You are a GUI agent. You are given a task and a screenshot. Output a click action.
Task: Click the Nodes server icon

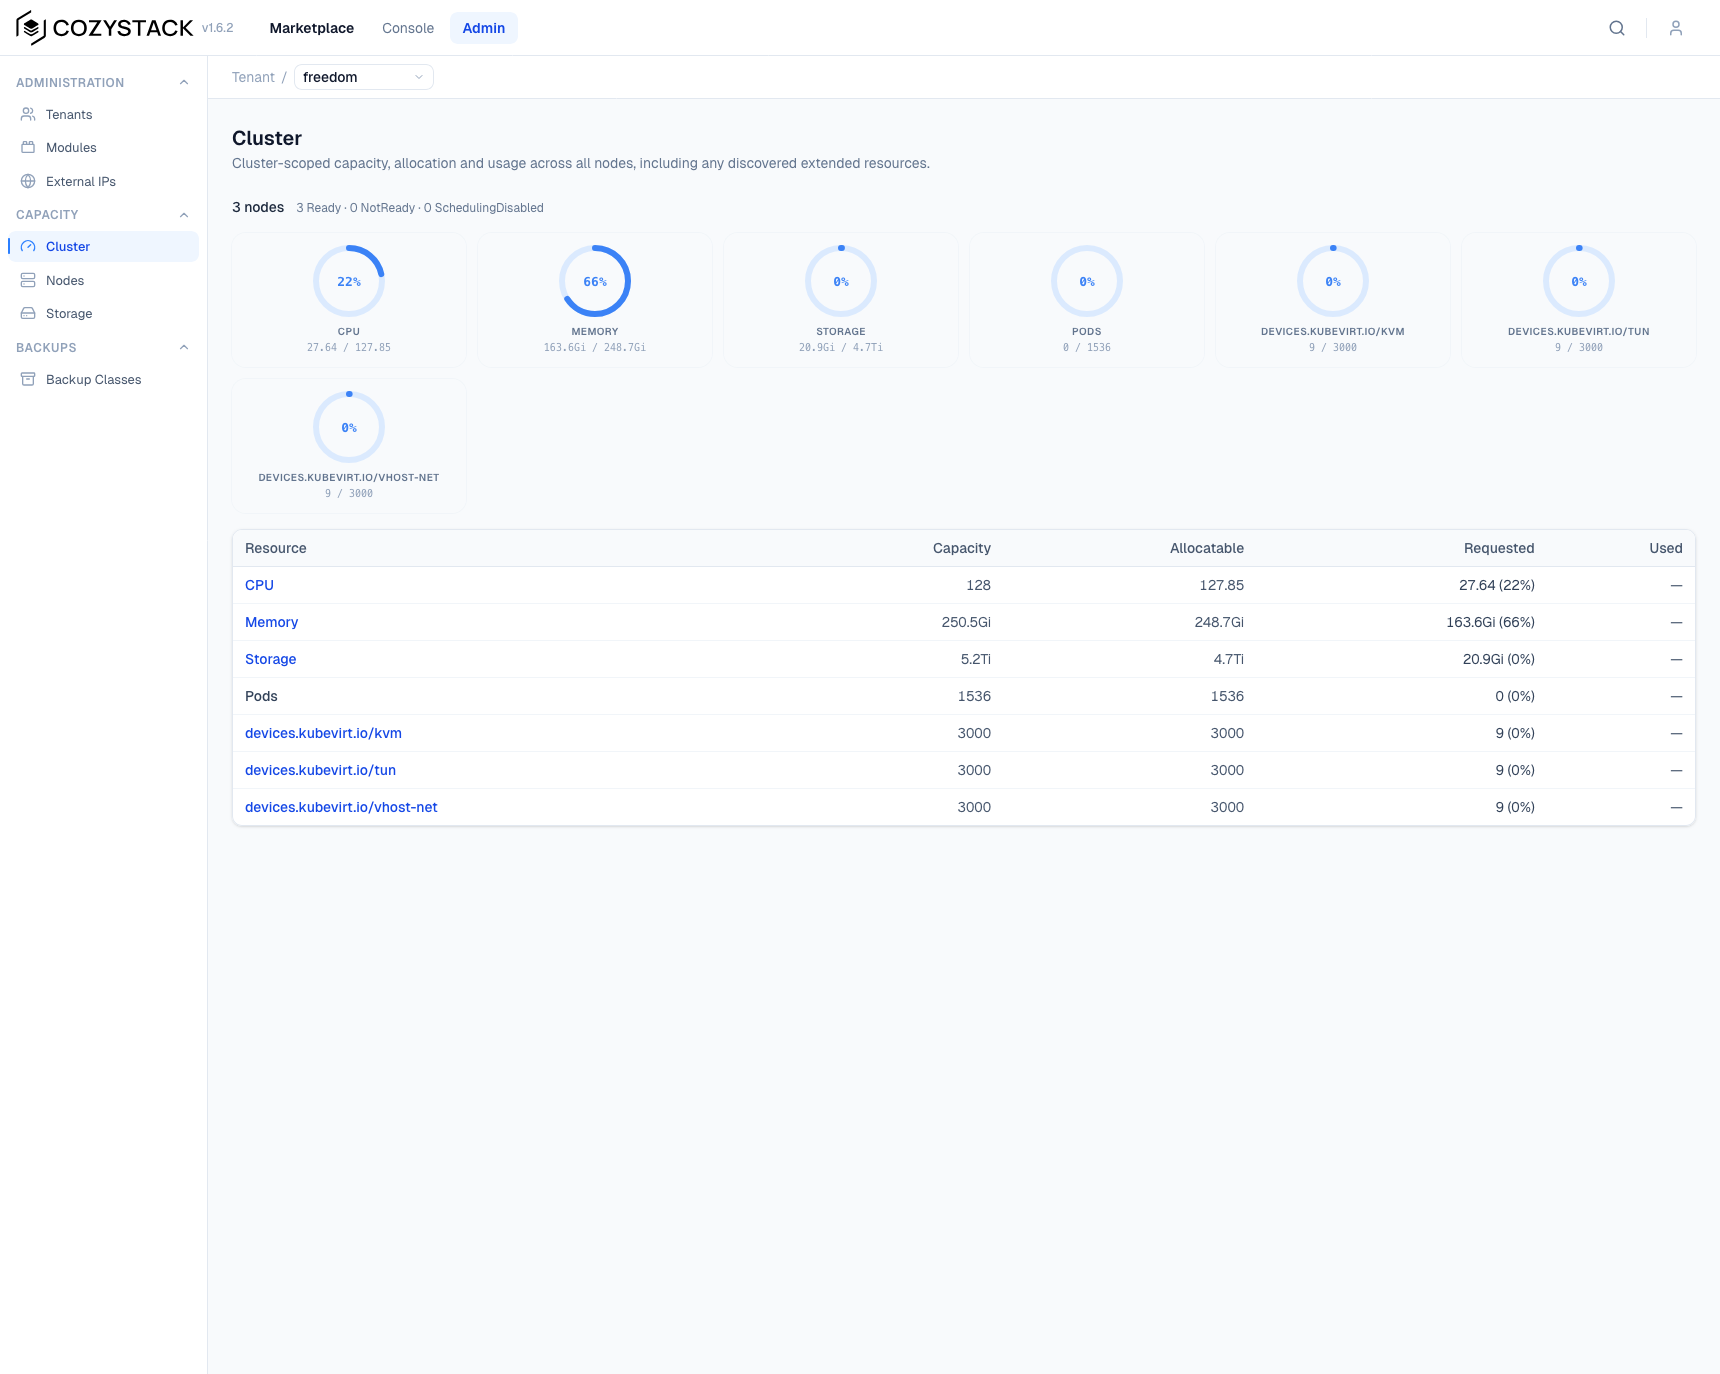click(x=28, y=280)
